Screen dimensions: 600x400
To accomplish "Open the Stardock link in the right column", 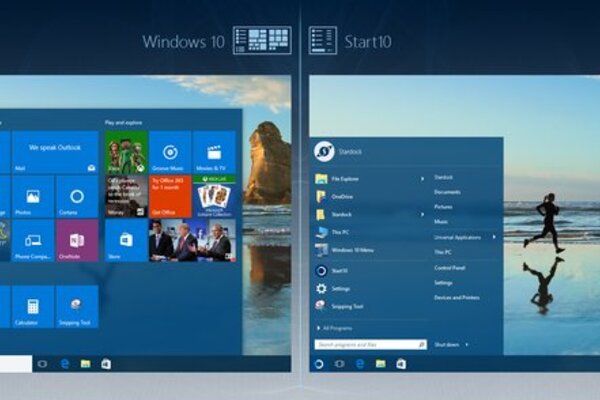I will click(443, 177).
